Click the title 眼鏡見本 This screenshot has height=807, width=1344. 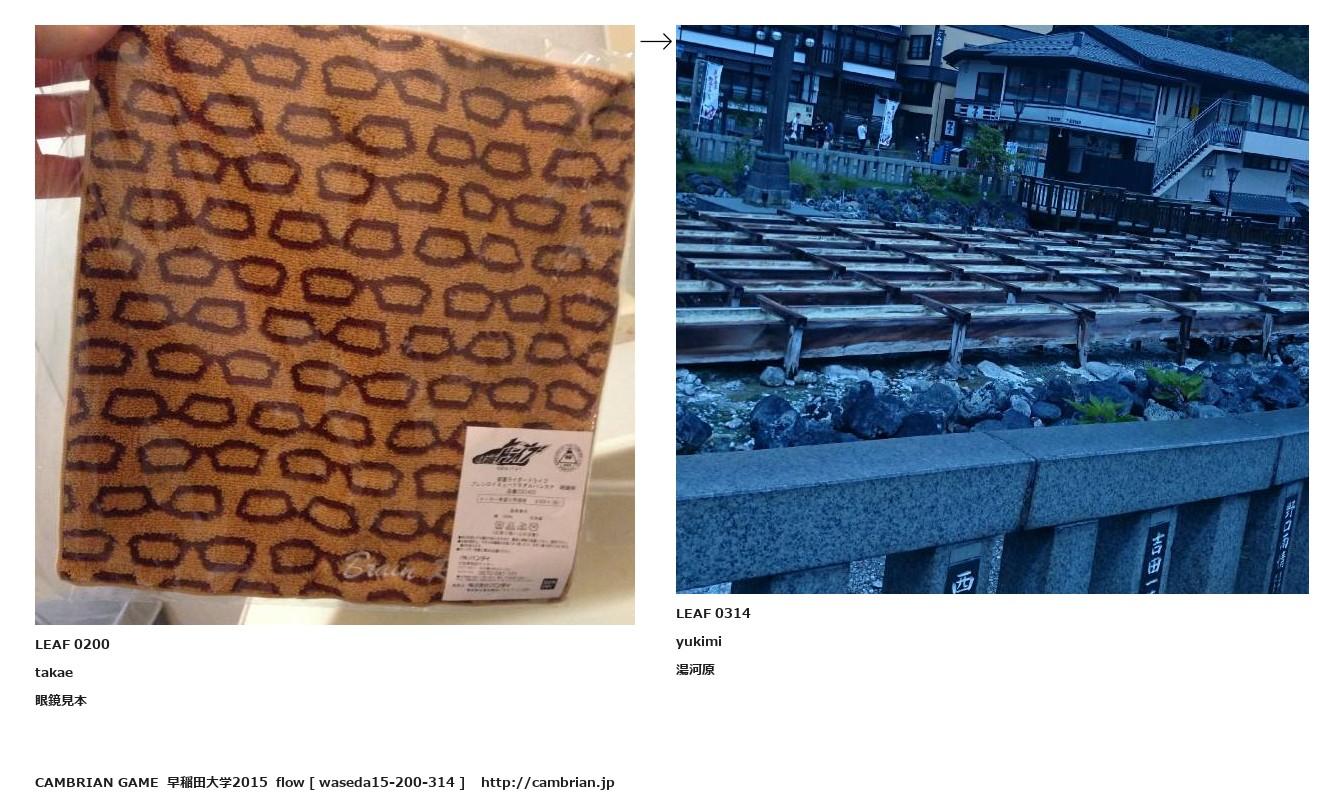pyautogui.click(x=61, y=700)
